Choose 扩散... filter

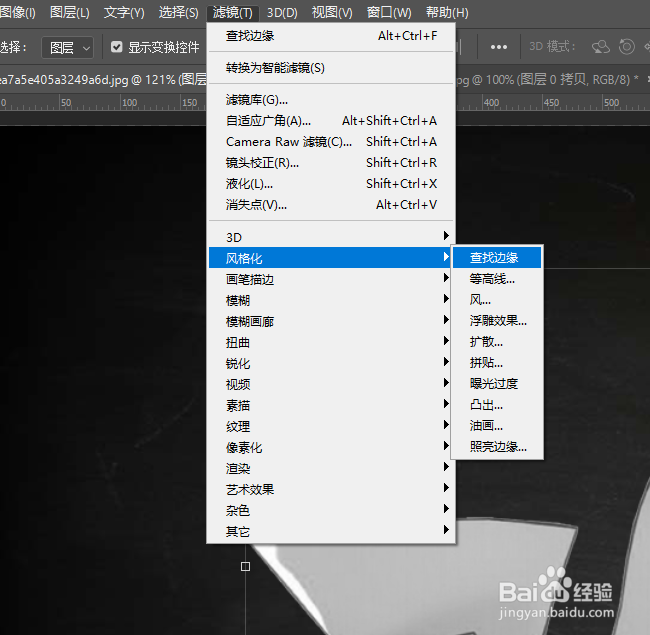click(x=497, y=342)
